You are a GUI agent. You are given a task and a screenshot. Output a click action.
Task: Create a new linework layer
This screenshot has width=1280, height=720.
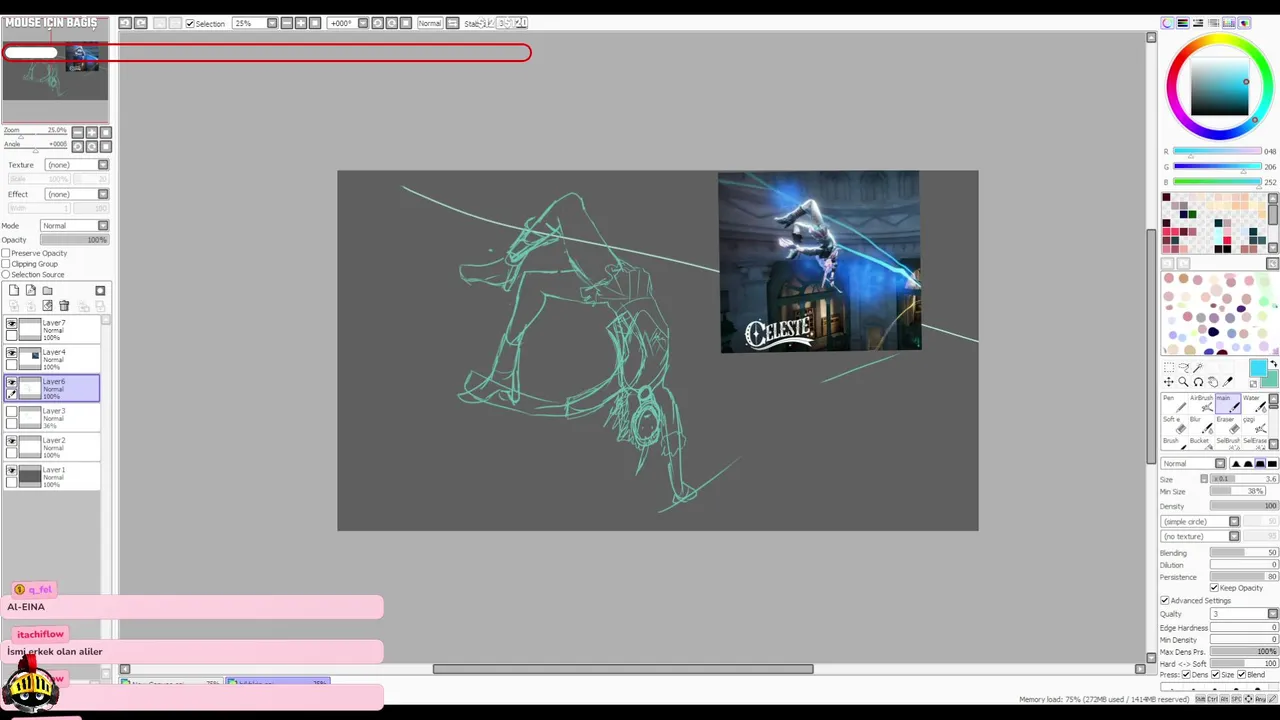31,291
